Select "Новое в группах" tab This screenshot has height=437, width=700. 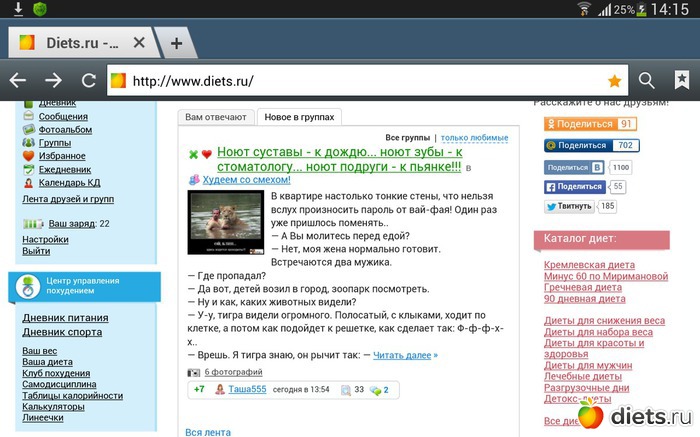299,117
